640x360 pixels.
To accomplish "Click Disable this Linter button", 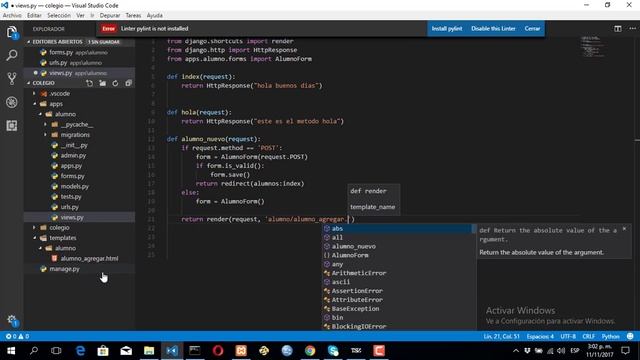I will (x=493, y=29).
